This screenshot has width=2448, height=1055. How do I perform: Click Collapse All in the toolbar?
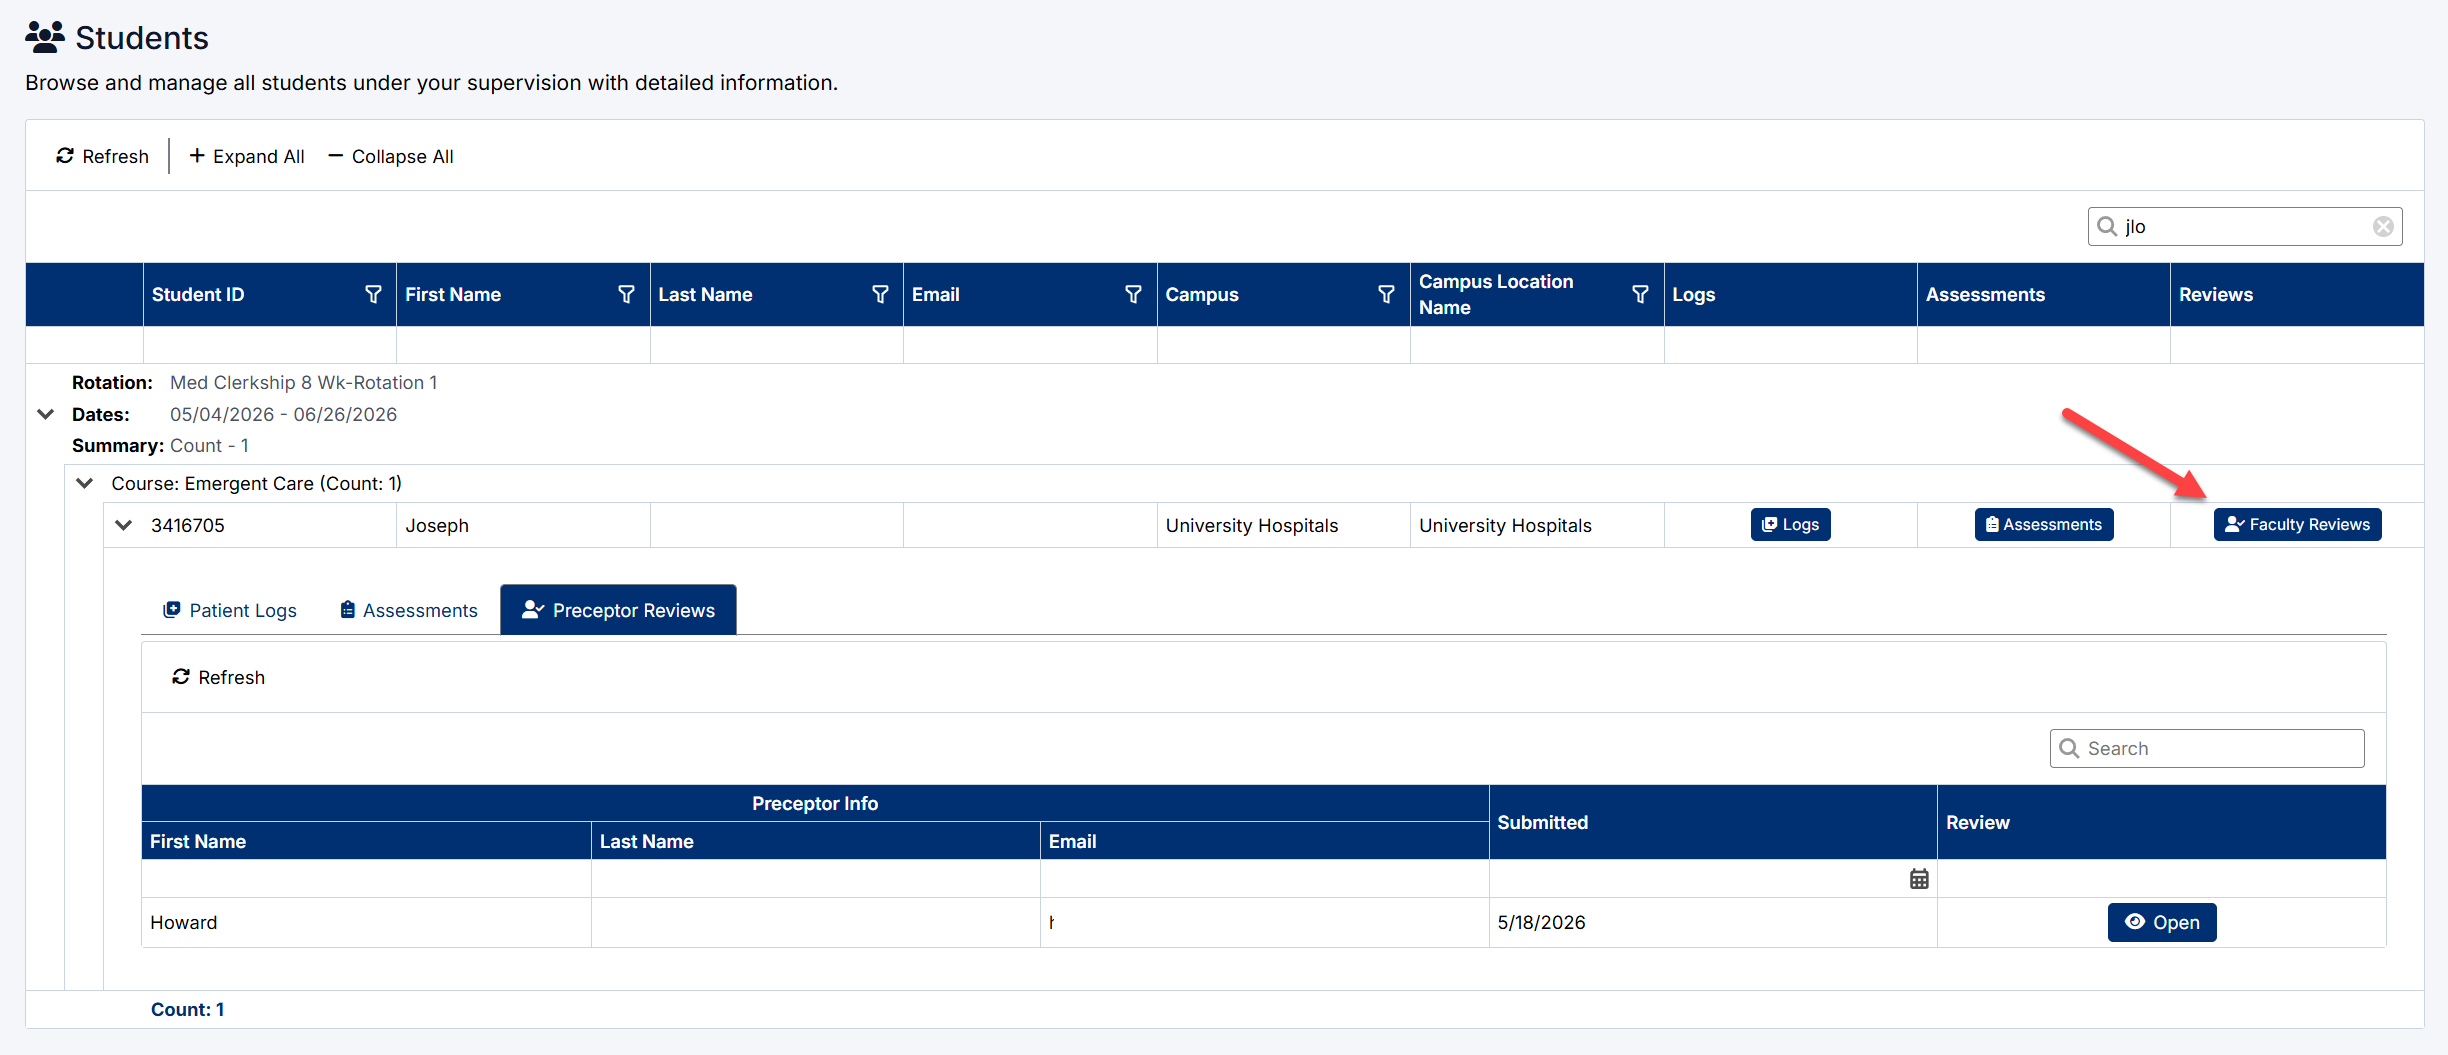391,156
